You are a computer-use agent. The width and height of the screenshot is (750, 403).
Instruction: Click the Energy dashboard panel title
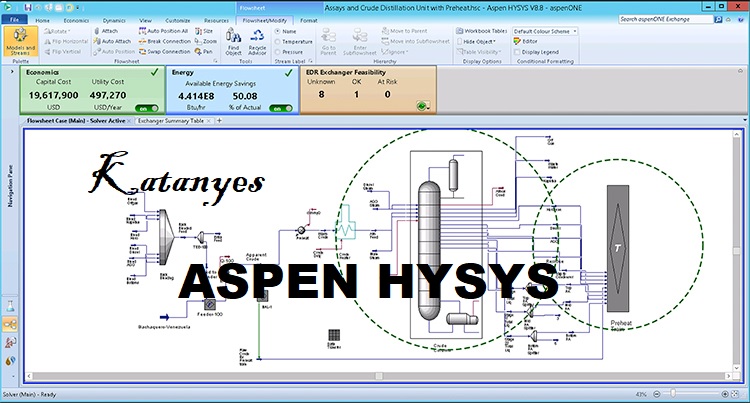pyautogui.click(x=182, y=72)
